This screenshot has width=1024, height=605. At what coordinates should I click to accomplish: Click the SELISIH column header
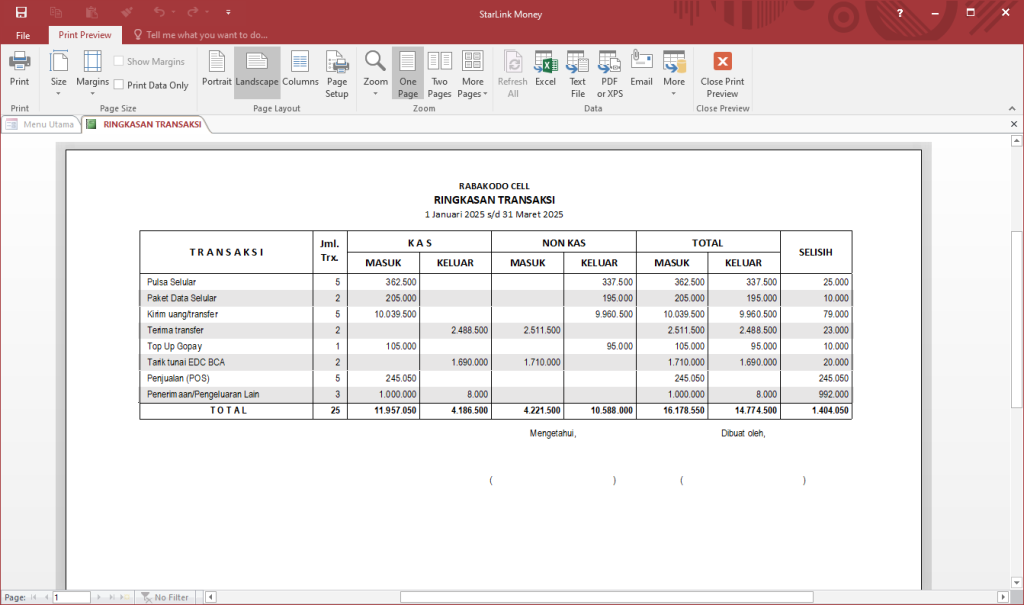point(816,252)
